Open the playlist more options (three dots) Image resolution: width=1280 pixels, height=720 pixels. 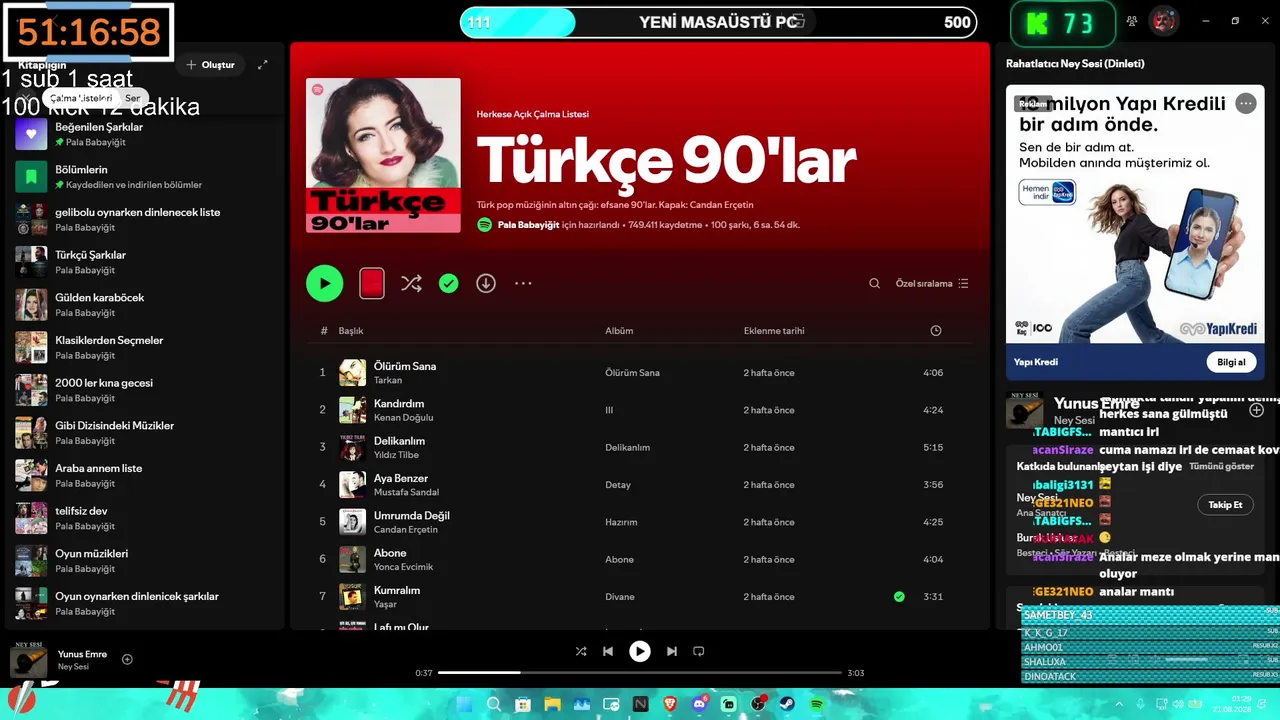point(523,283)
